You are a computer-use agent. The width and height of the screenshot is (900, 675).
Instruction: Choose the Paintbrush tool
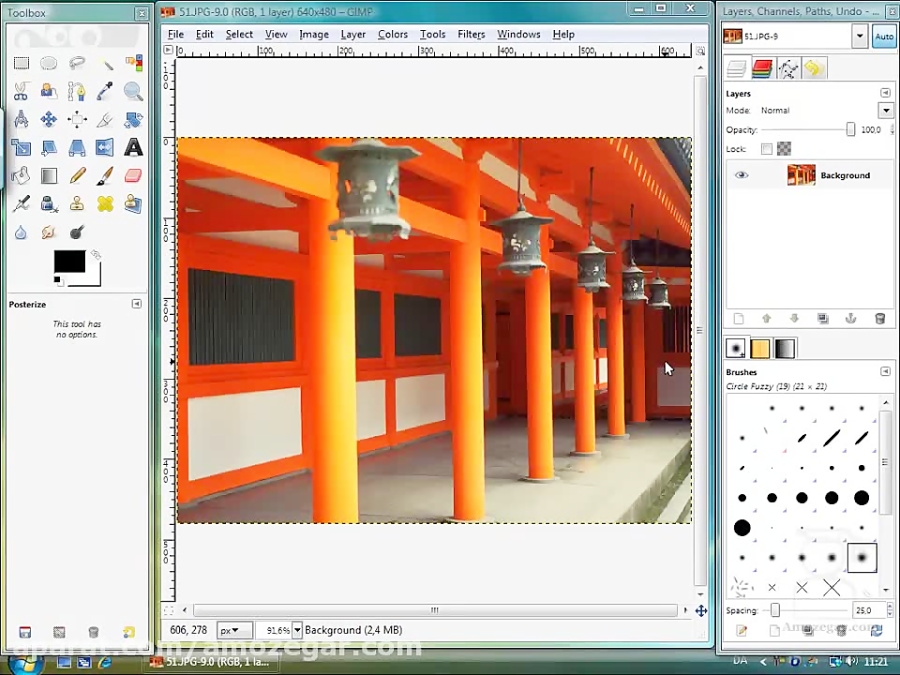pos(105,176)
